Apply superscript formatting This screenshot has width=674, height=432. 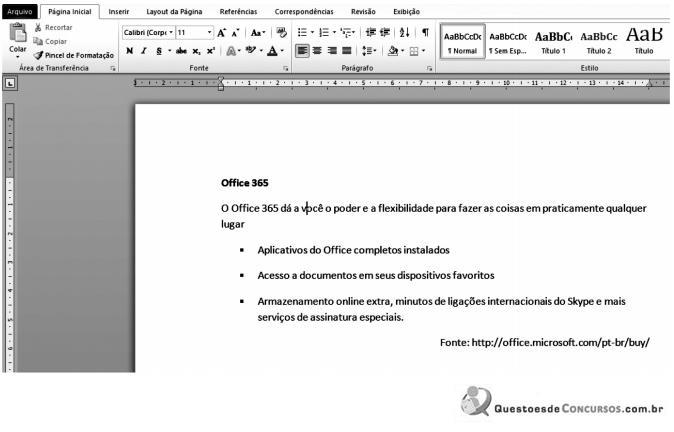point(210,51)
